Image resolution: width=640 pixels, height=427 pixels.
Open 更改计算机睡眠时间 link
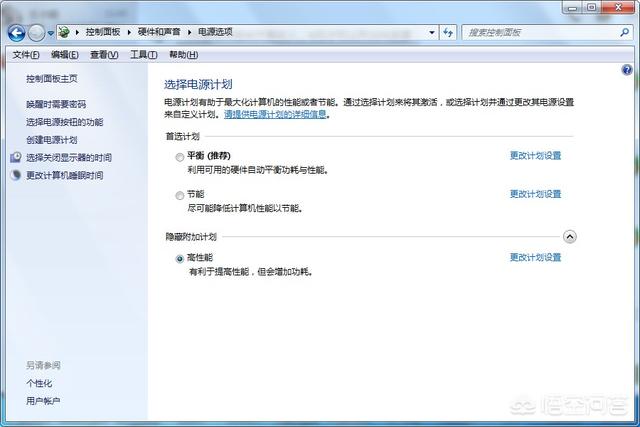click(x=65, y=176)
